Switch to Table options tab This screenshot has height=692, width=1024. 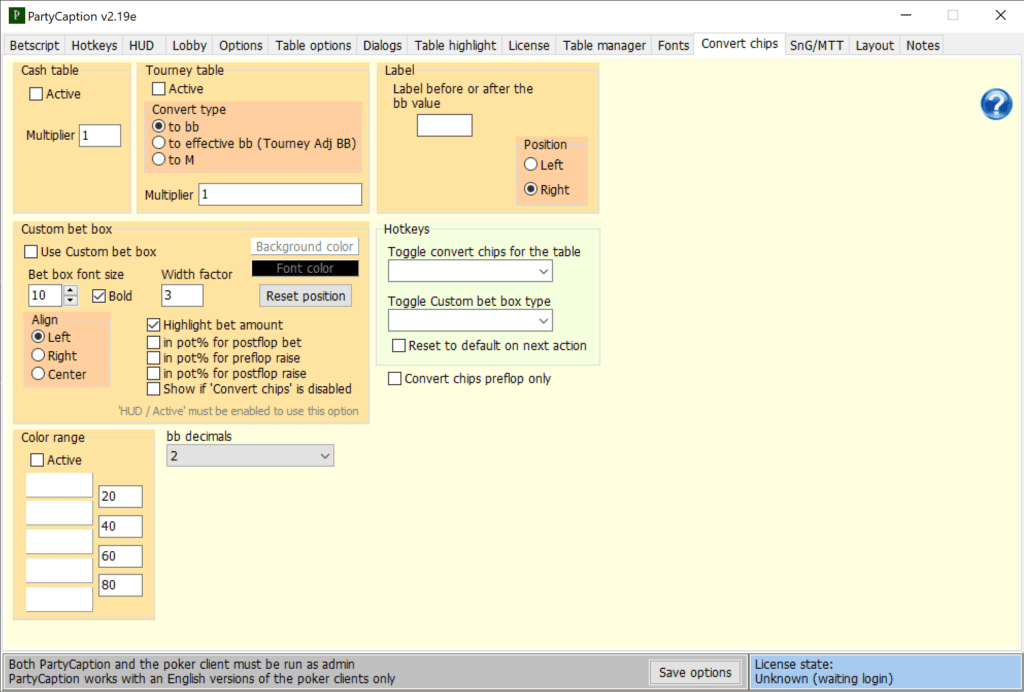pyautogui.click(x=313, y=45)
